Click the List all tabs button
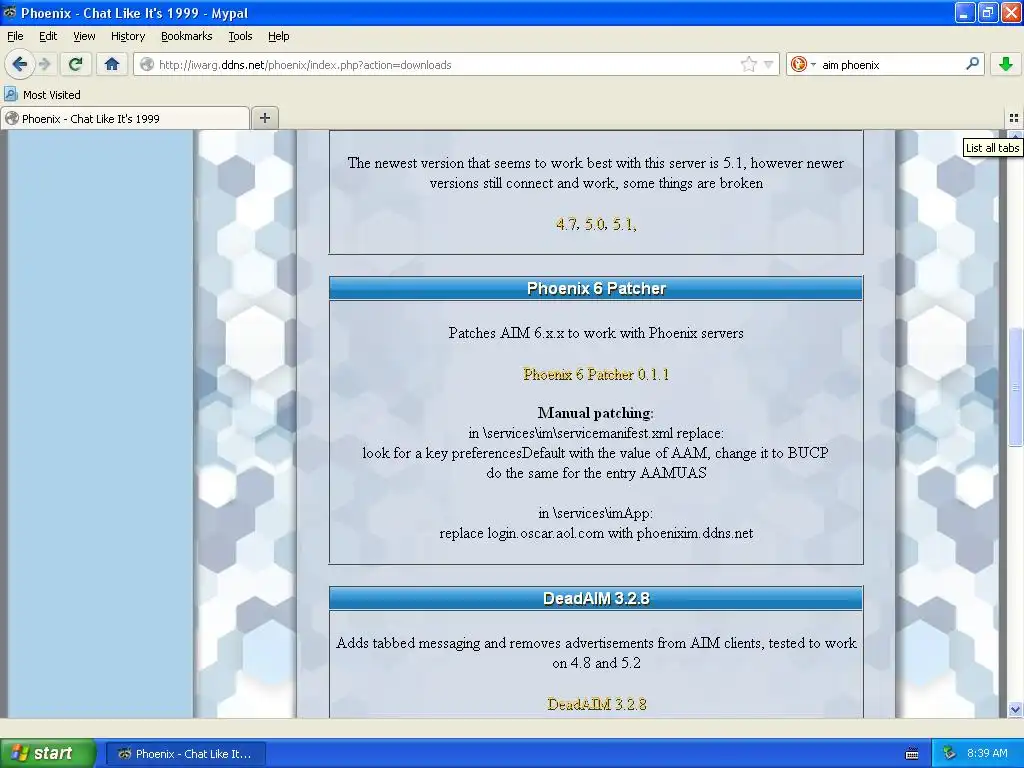 point(1014,118)
